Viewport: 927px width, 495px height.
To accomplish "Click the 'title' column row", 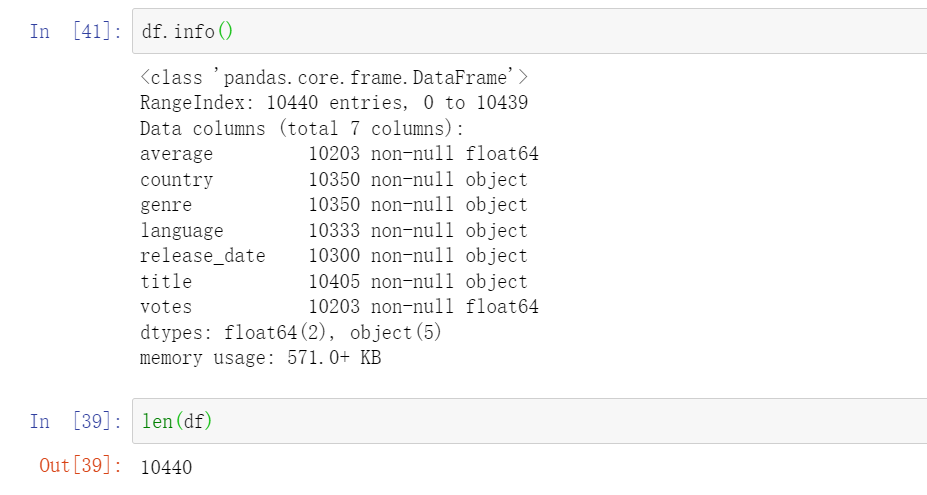I will click(333, 282).
